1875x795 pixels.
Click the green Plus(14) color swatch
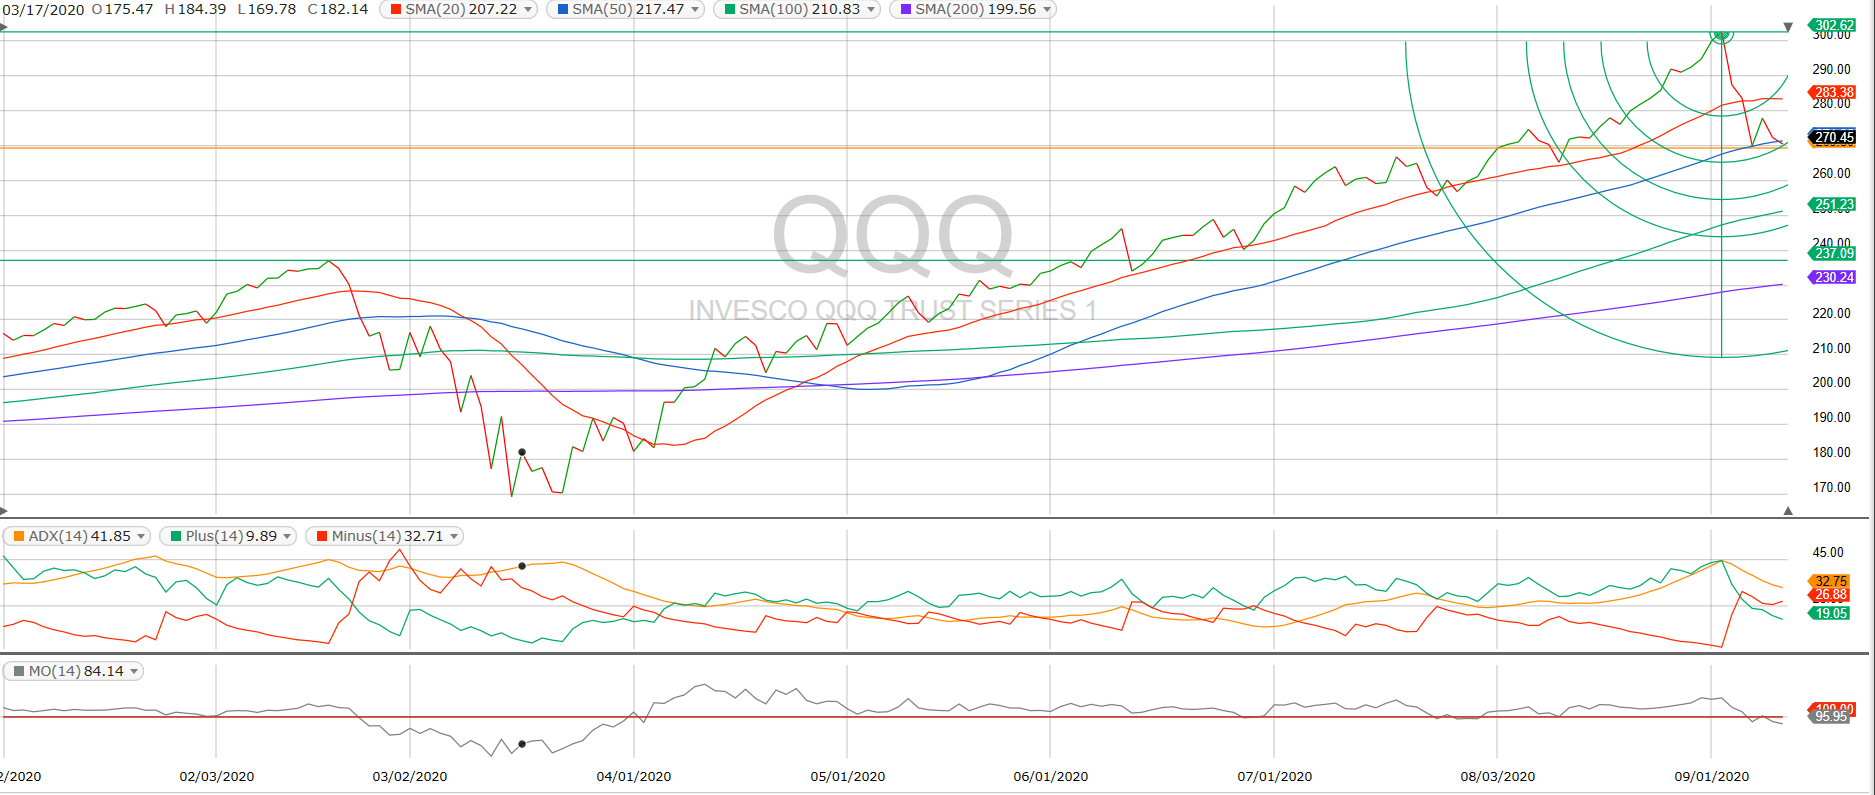pyautogui.click(x=176, y=536)
